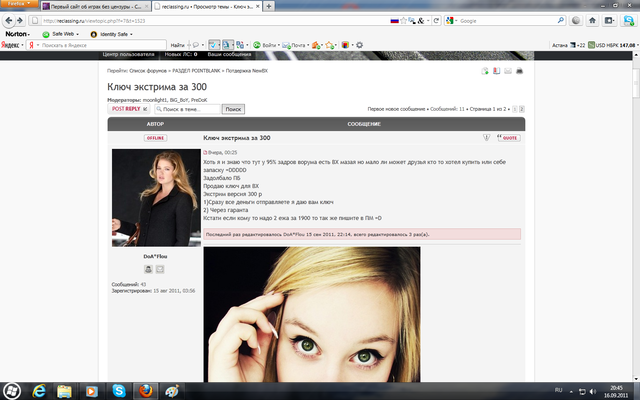640x400 pixels.
Task: Open moderator PreDoK profile link
Action: point(199,100)
